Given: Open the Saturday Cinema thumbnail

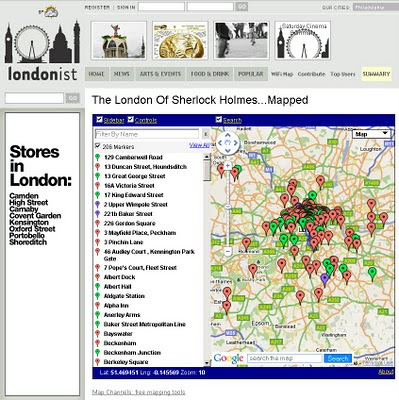Looking at the screenshot, I should 303,40.
